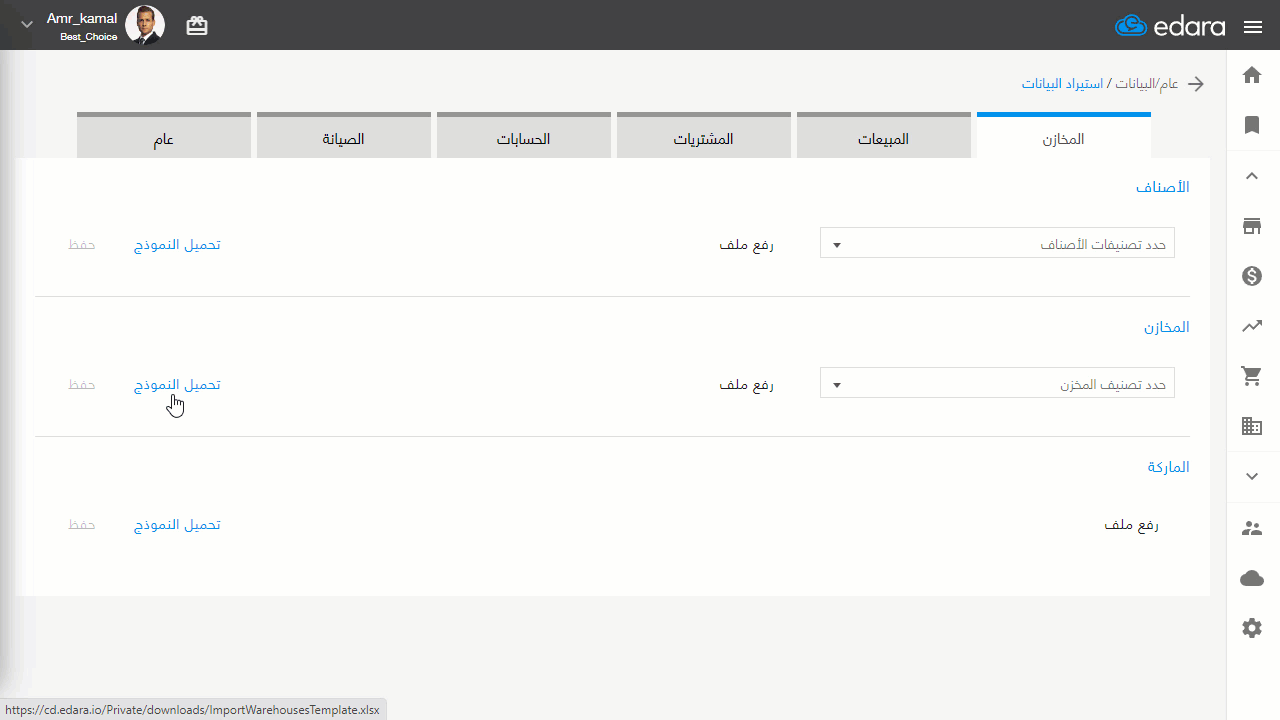Go to the Home sidebar icon
The width and height of the screenshot is (1280, 720).
pos(1252,75)
